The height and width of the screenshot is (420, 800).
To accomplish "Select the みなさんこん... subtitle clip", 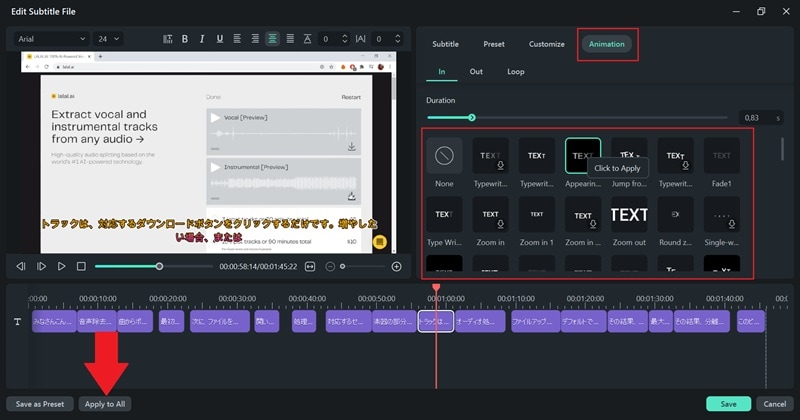I will point(54,322).
